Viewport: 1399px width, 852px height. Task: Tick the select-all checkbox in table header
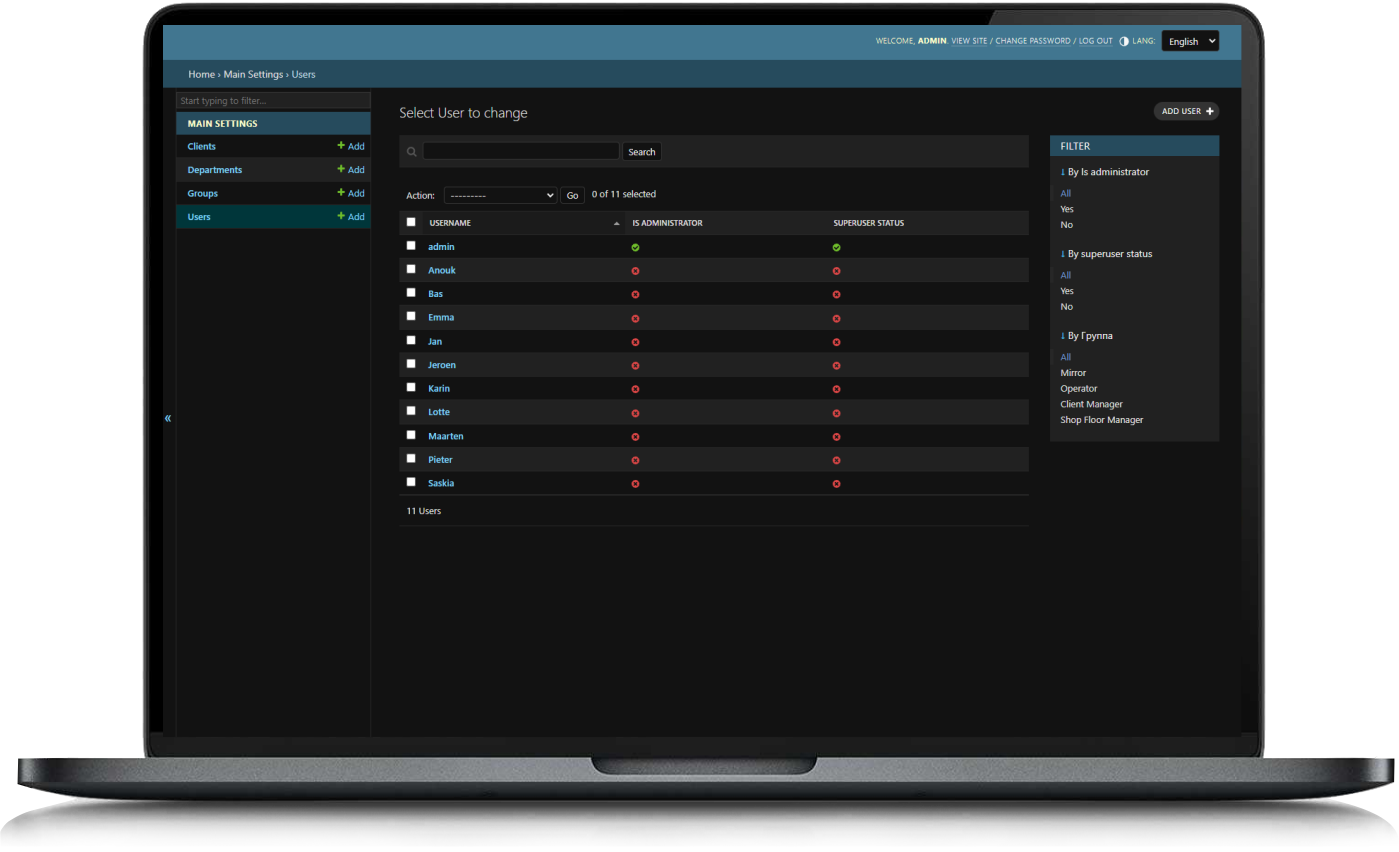pos(411,222)
